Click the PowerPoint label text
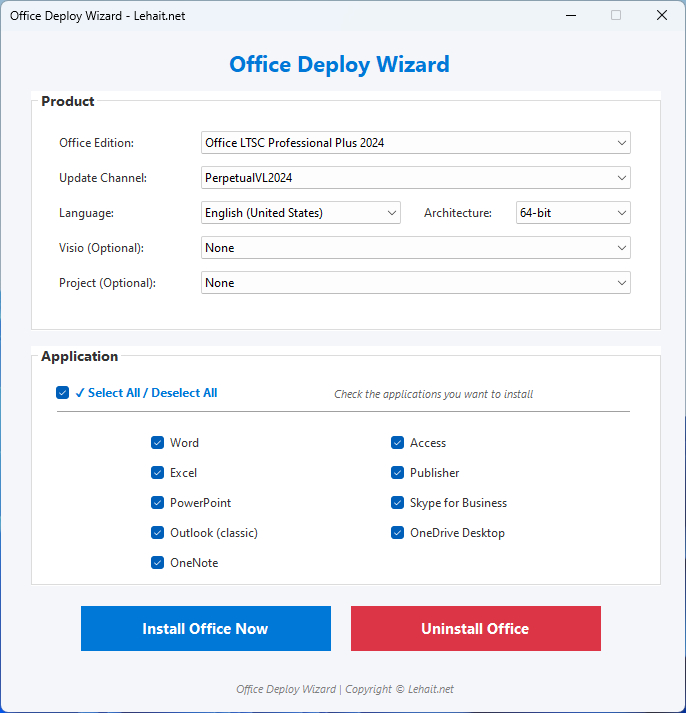The width and height of the screenshot is (686, 713). [x=200, y=503]
